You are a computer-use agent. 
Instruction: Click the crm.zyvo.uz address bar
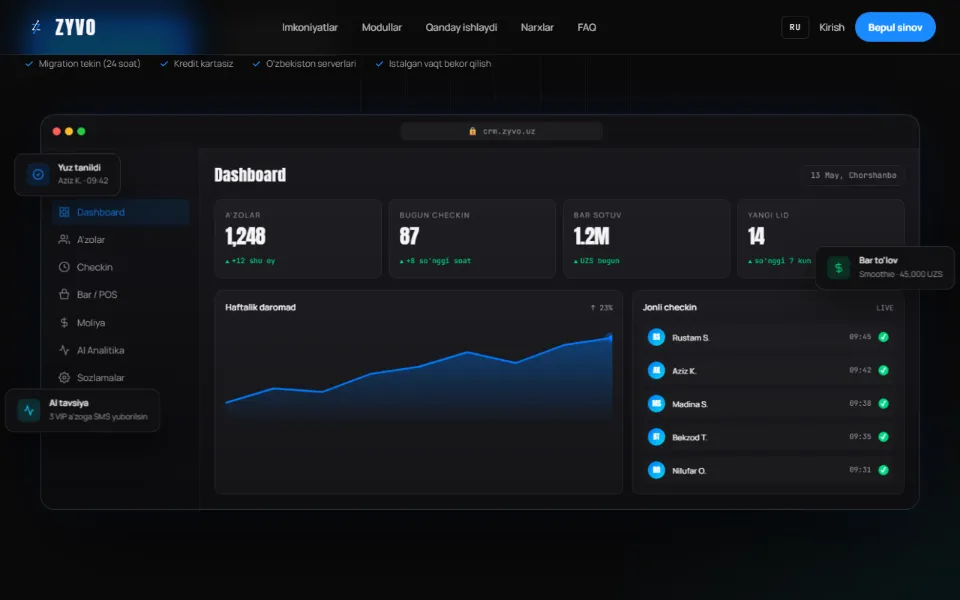click(x=501, y=131)
